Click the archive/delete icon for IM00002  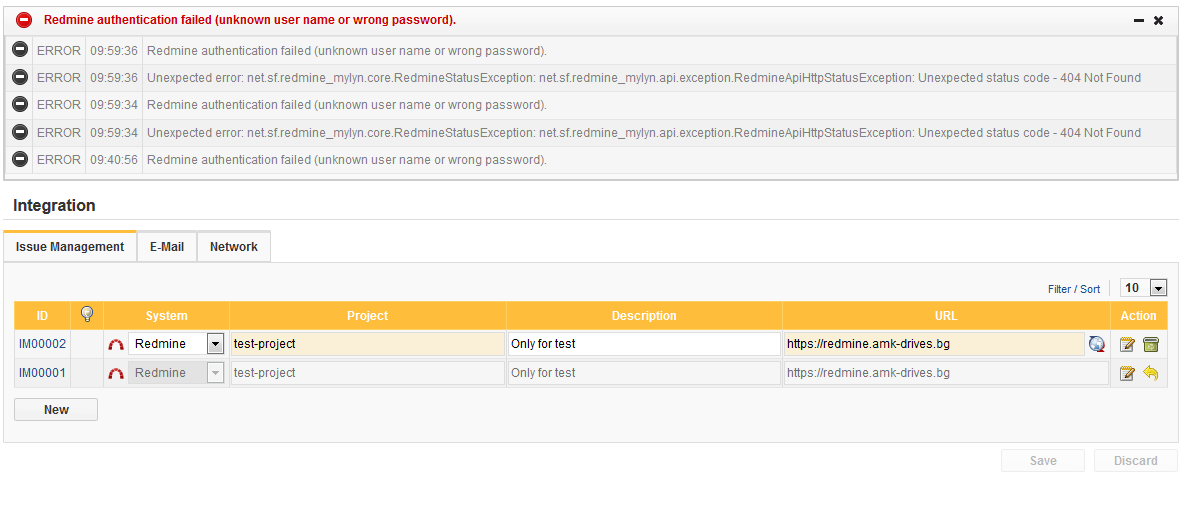pos(1151,344)
